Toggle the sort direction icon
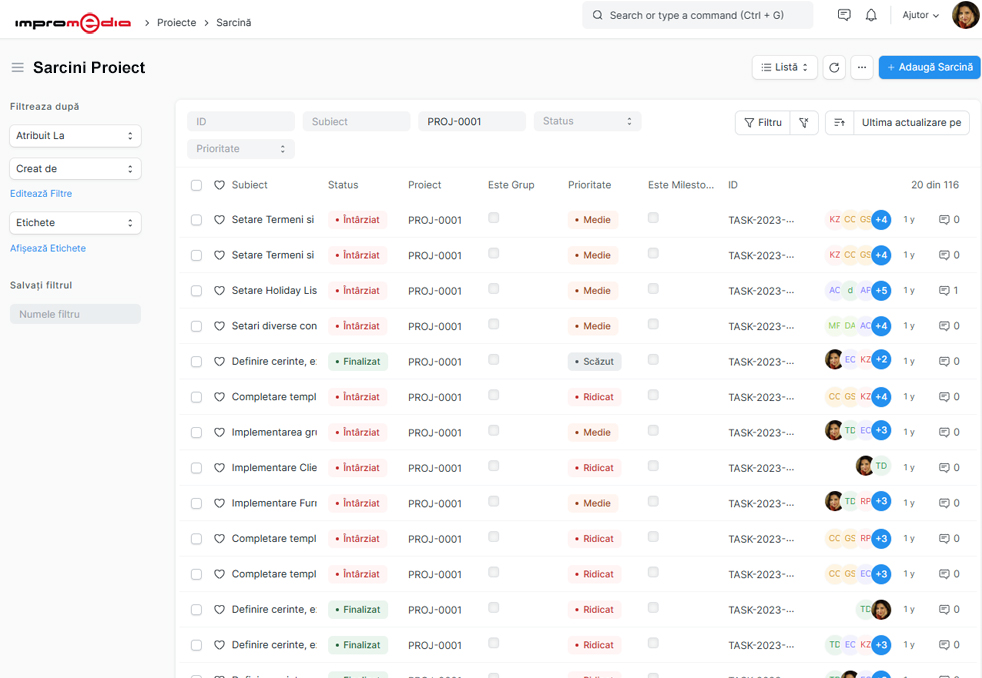The height and width of the screenshot is (678, 982). (x=839, y=122)
